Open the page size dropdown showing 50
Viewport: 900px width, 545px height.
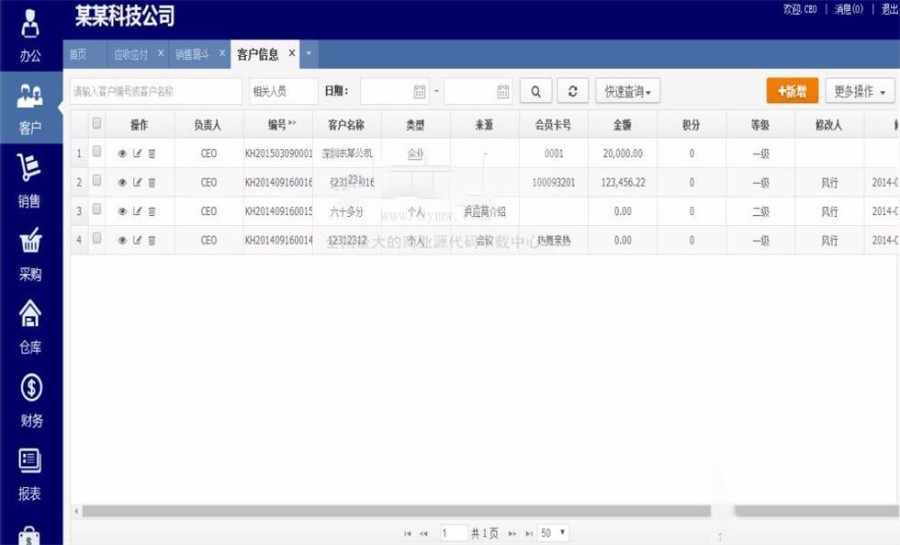(x=553, y=533)
